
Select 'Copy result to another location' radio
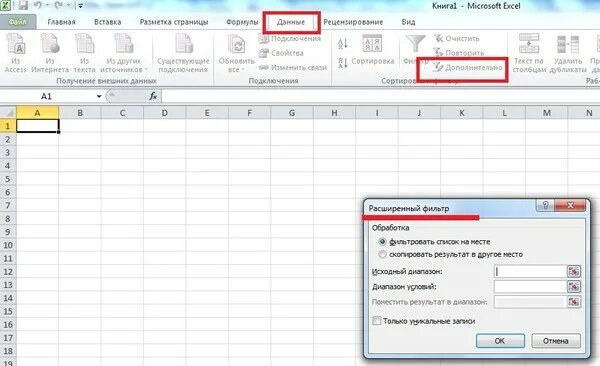[382, 254]
